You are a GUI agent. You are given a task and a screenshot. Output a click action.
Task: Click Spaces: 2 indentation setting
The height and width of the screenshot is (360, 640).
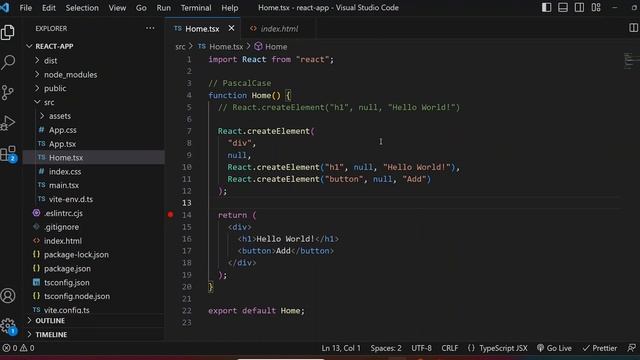coord(386,348)
